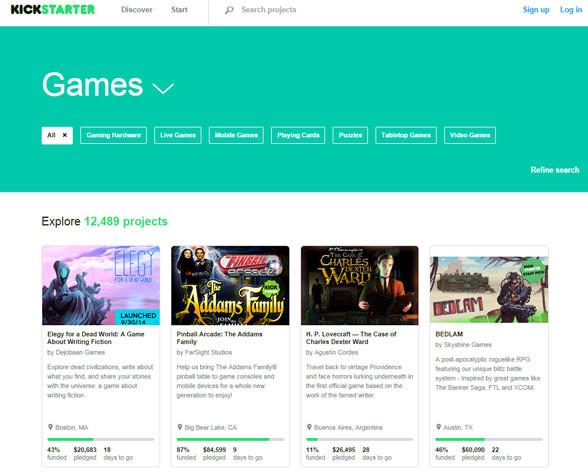Open Elegy for a Dead World title link
Viewport: 588px width, 472px height.
click(96, 338)
